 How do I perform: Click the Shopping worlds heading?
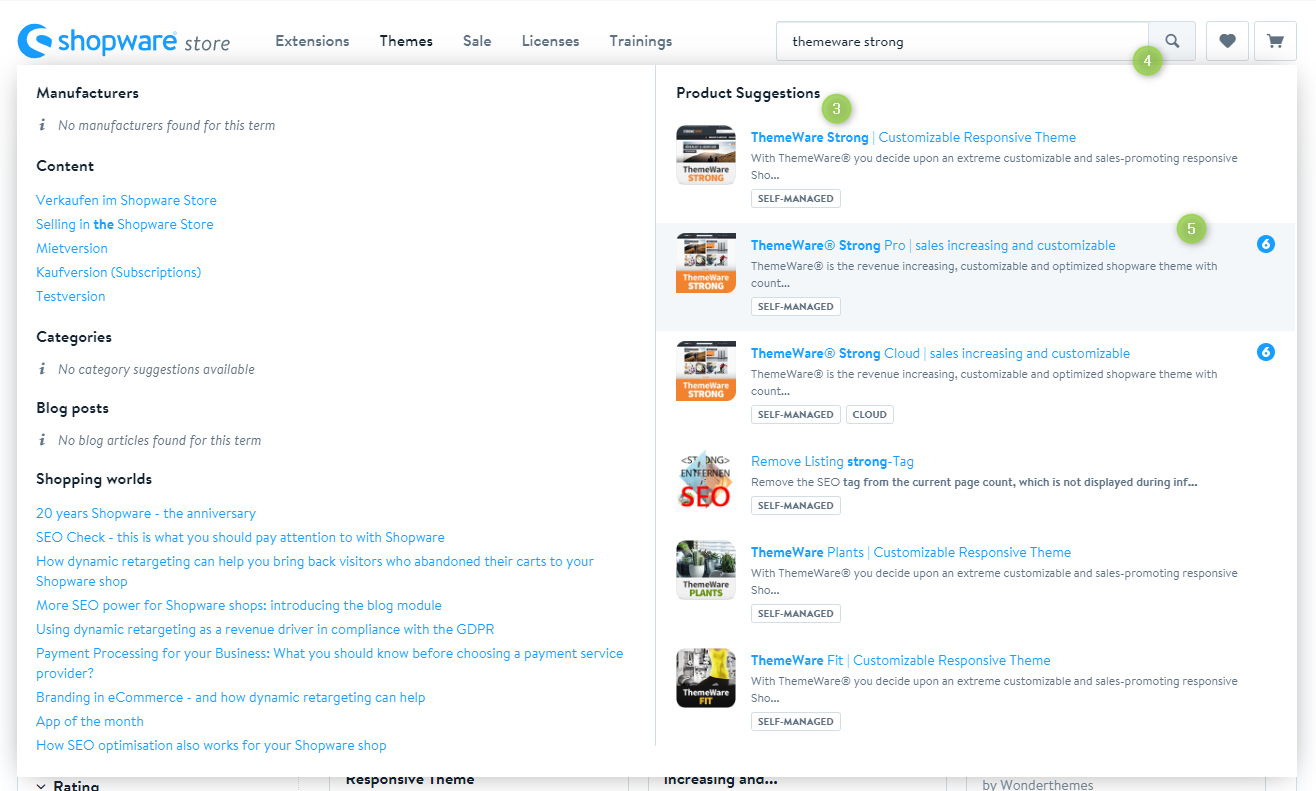(94, 479)
